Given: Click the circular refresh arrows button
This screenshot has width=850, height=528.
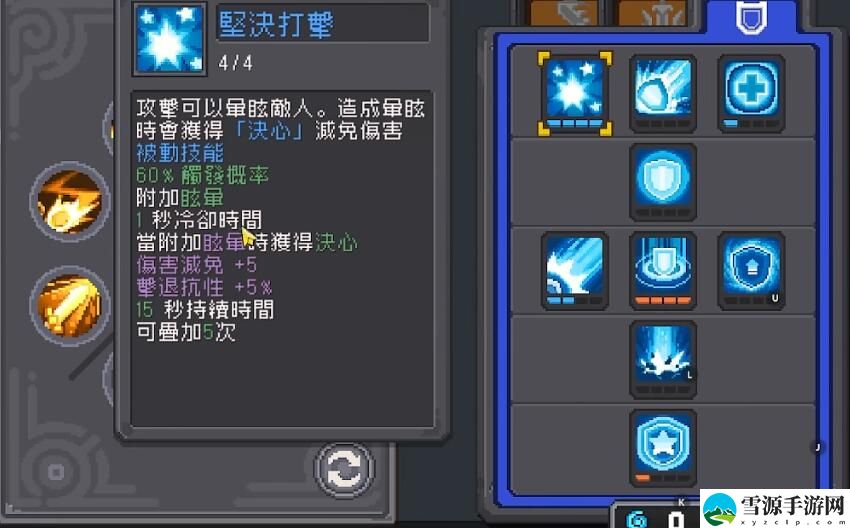Looking at the screenshot, I should [344, 469].
